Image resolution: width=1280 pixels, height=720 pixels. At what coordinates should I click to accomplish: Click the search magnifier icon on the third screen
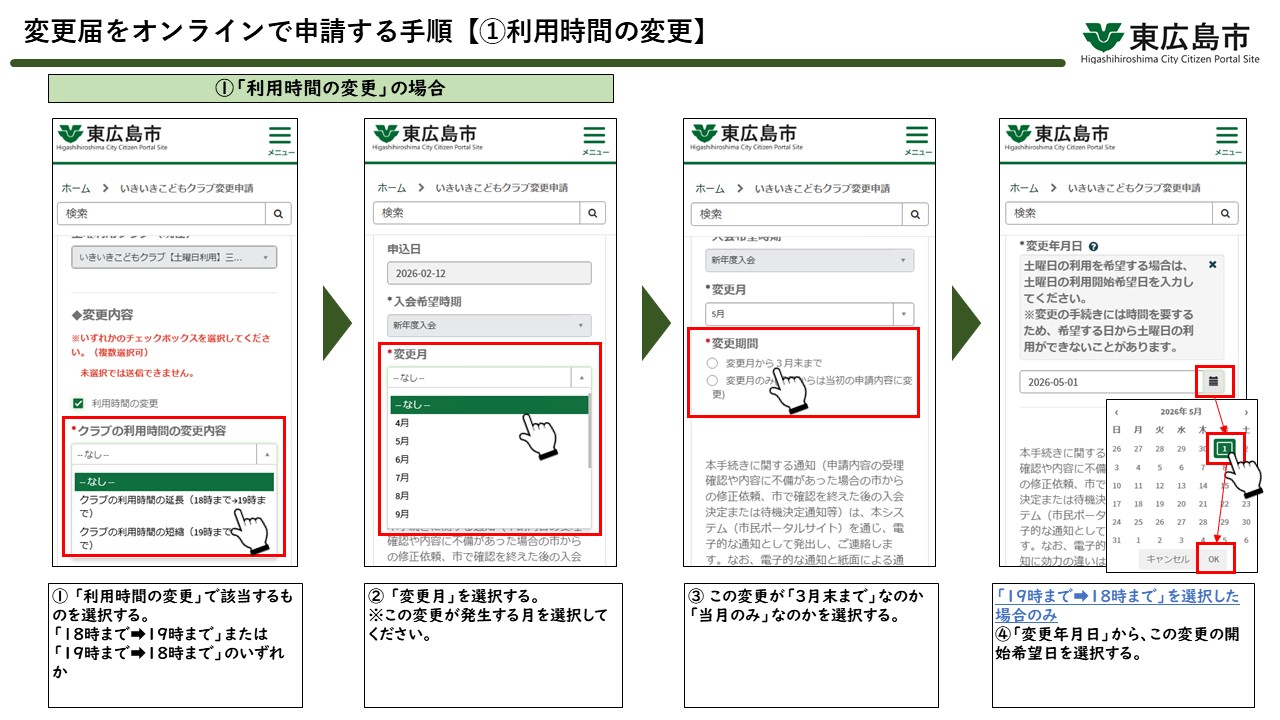[916, 213]
